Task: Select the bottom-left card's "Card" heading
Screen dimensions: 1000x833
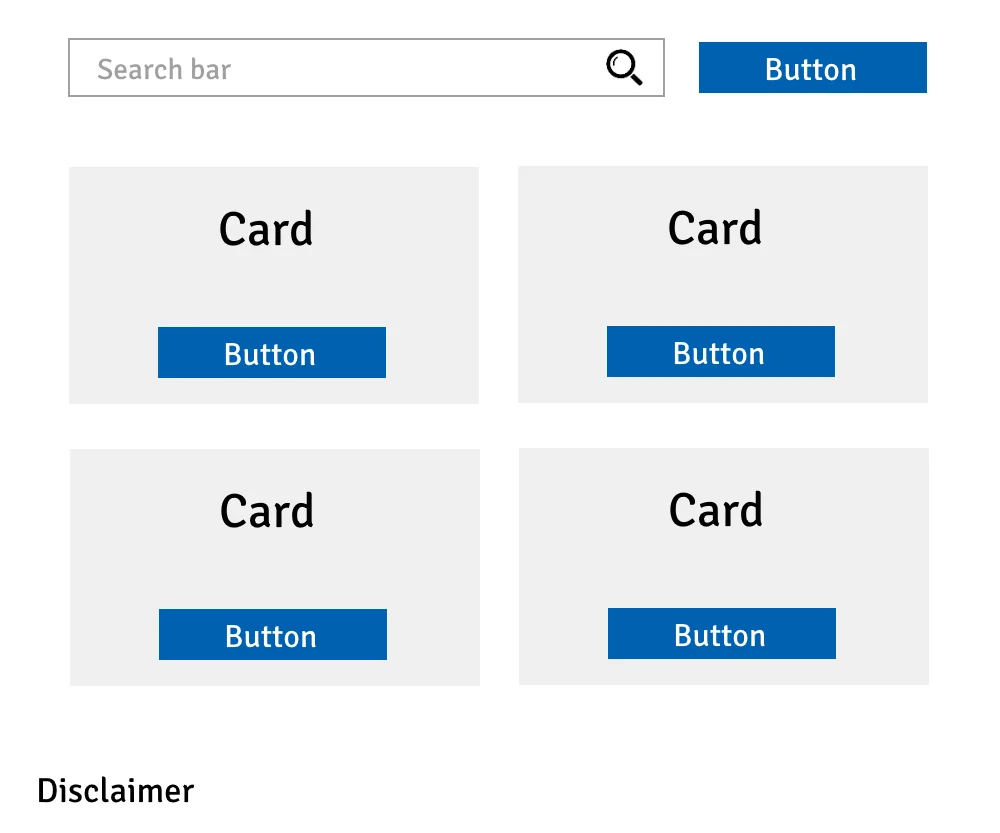Action: pyautogui.click(x=267, y=511)
